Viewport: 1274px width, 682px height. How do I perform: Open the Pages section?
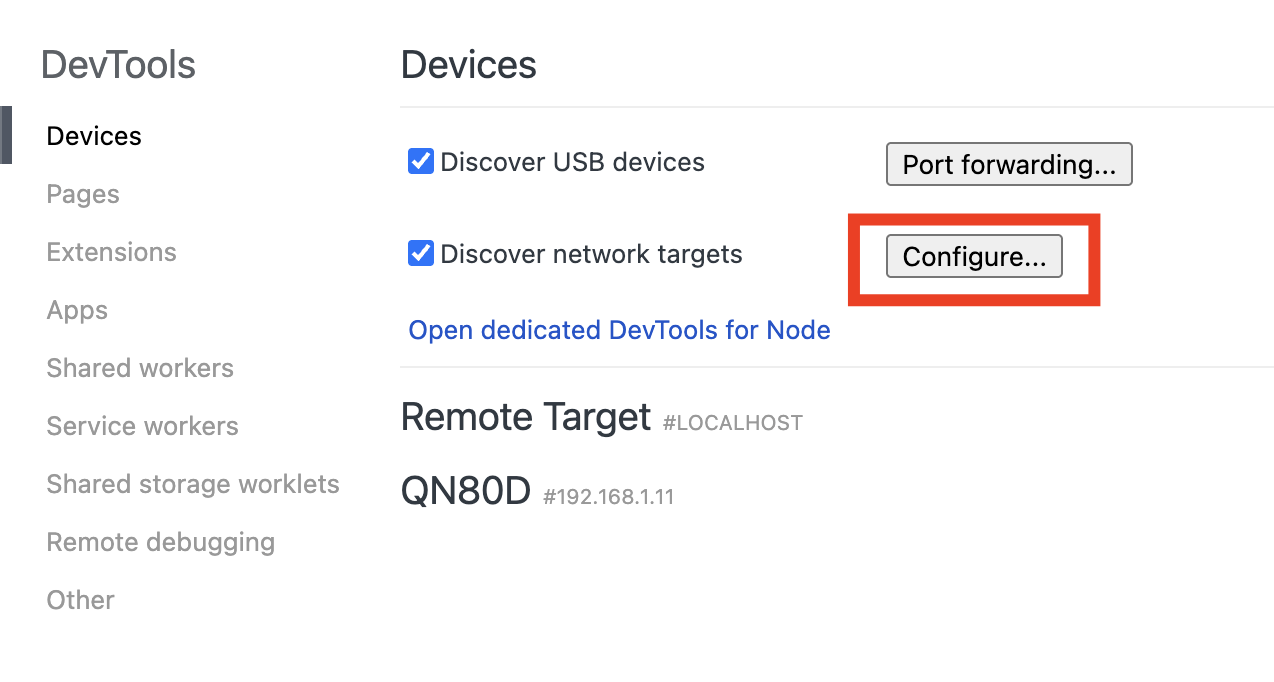pyautogui.click(x=82, y=194)
